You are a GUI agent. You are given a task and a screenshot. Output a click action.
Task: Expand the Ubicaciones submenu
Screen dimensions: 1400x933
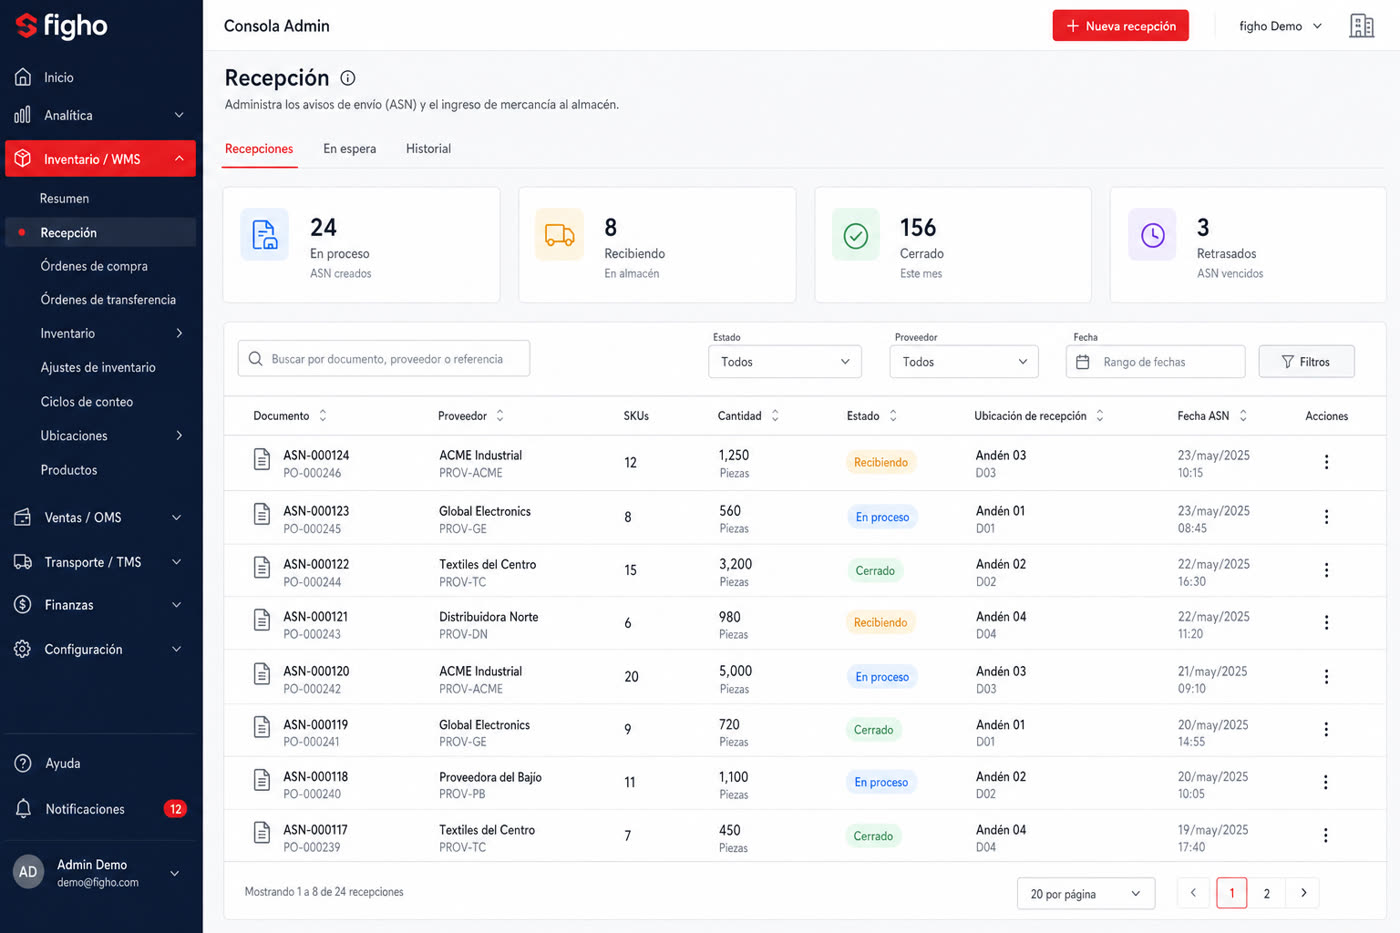point(179,436)
